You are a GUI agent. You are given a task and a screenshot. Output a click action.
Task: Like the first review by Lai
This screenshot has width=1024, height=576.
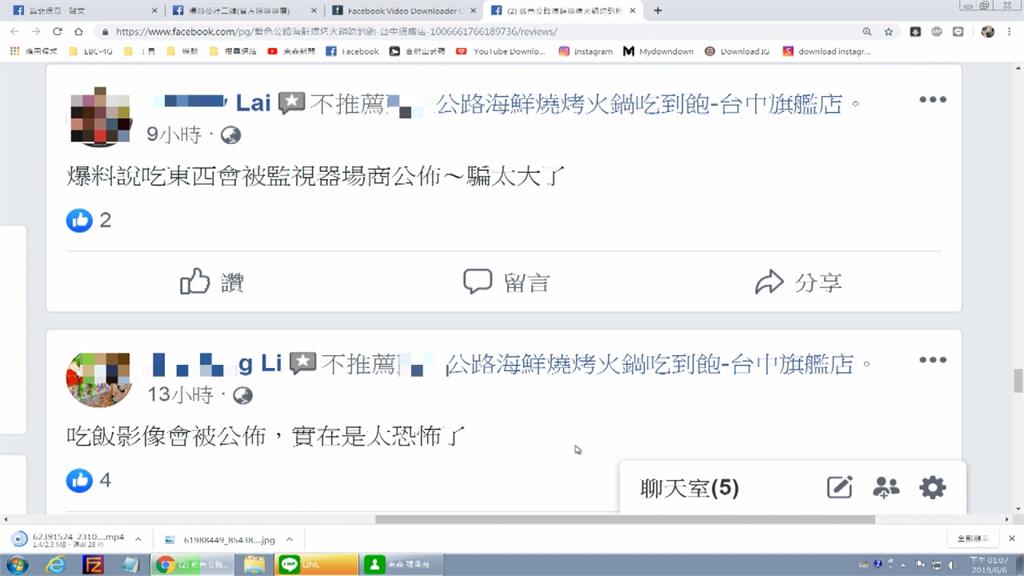point(212,282)
